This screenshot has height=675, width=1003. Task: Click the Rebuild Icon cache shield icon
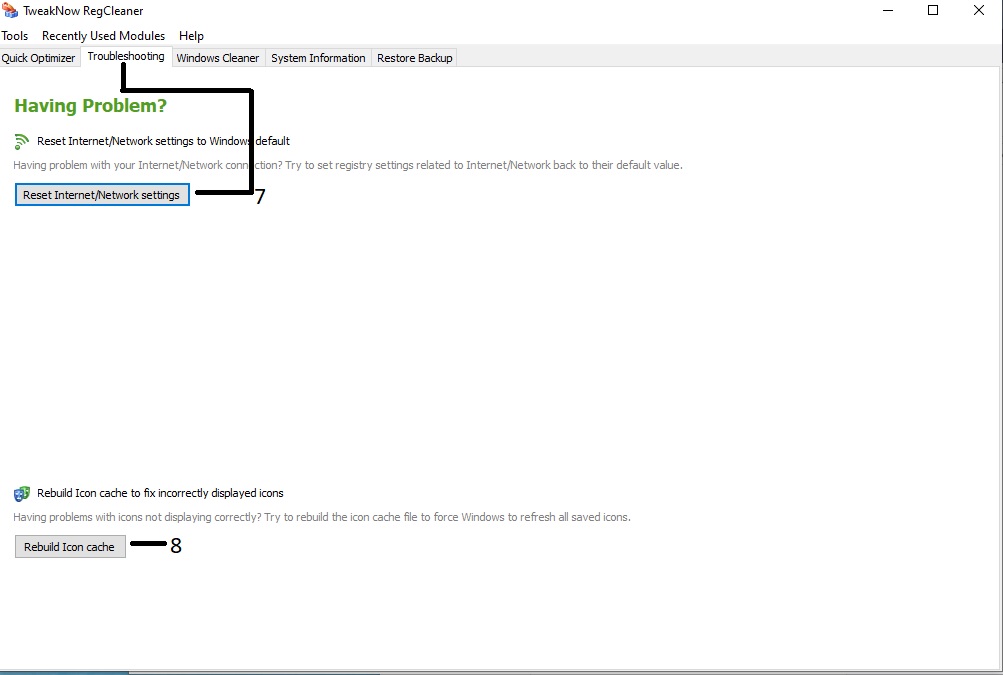22,493
